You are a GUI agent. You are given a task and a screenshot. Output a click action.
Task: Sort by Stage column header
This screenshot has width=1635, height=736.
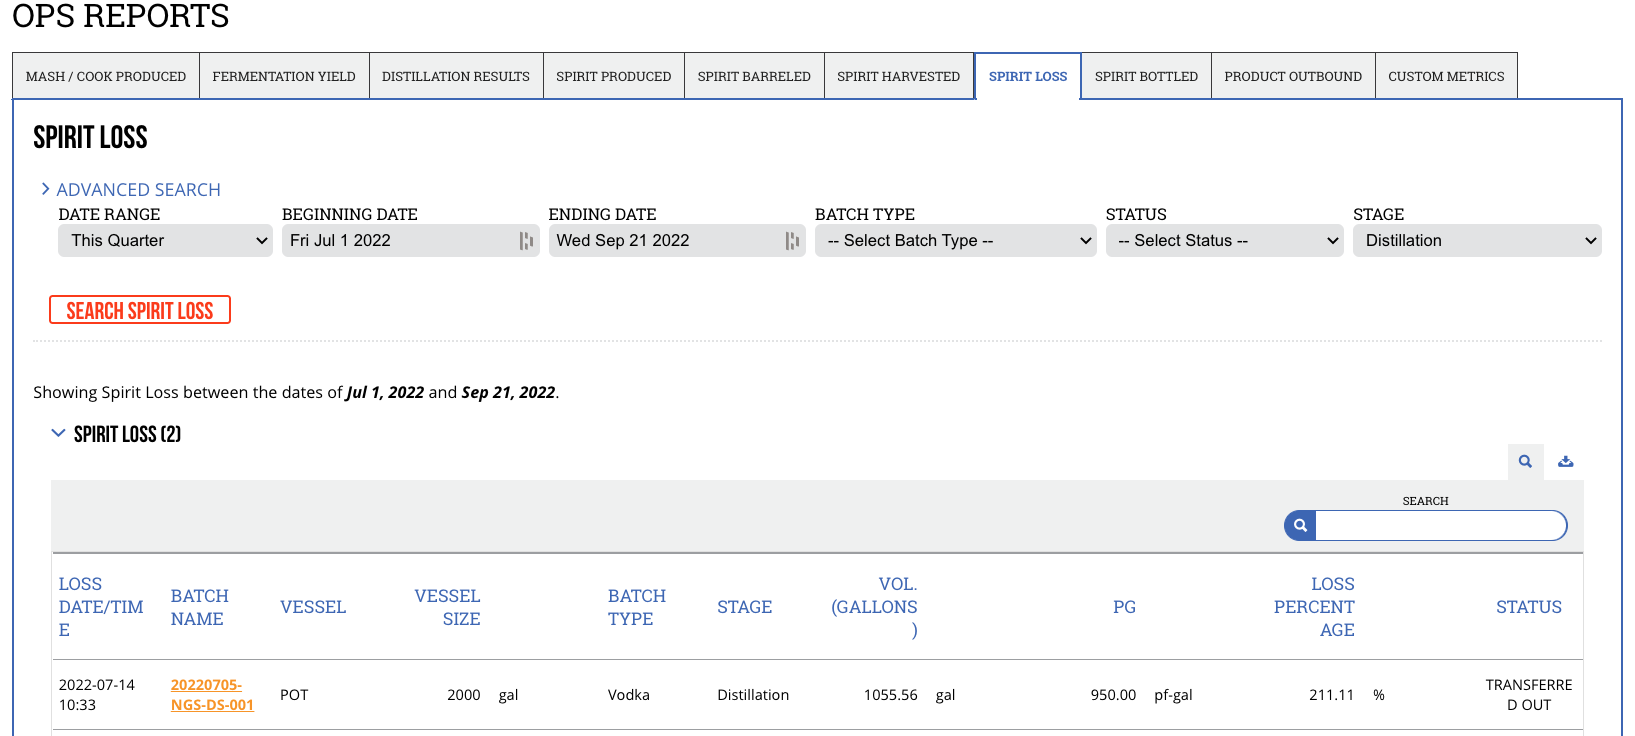[x=745, y=607]
